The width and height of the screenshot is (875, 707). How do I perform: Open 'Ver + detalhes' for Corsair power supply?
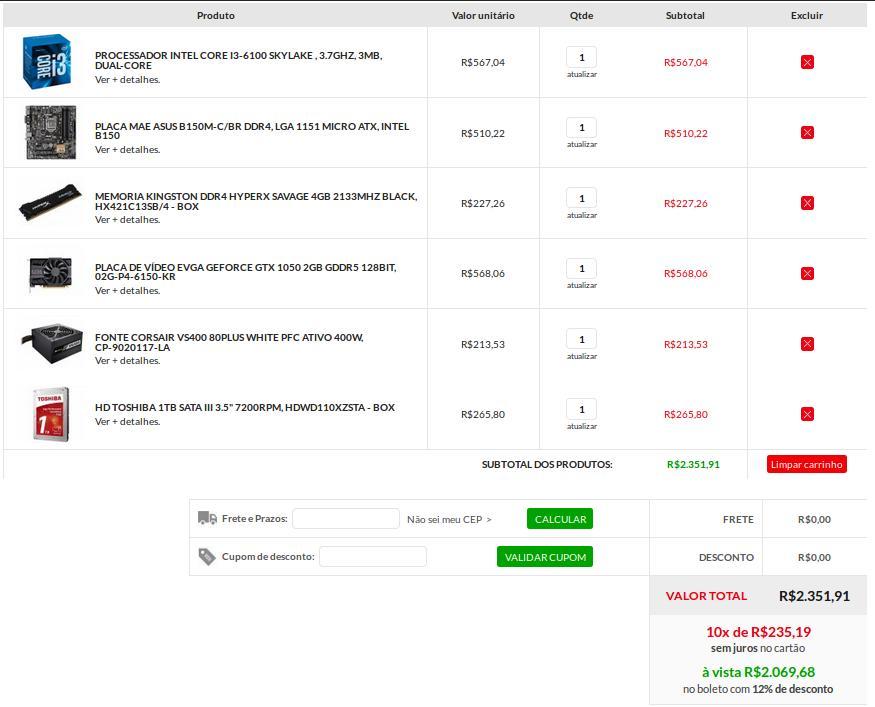tap(127, 361)
